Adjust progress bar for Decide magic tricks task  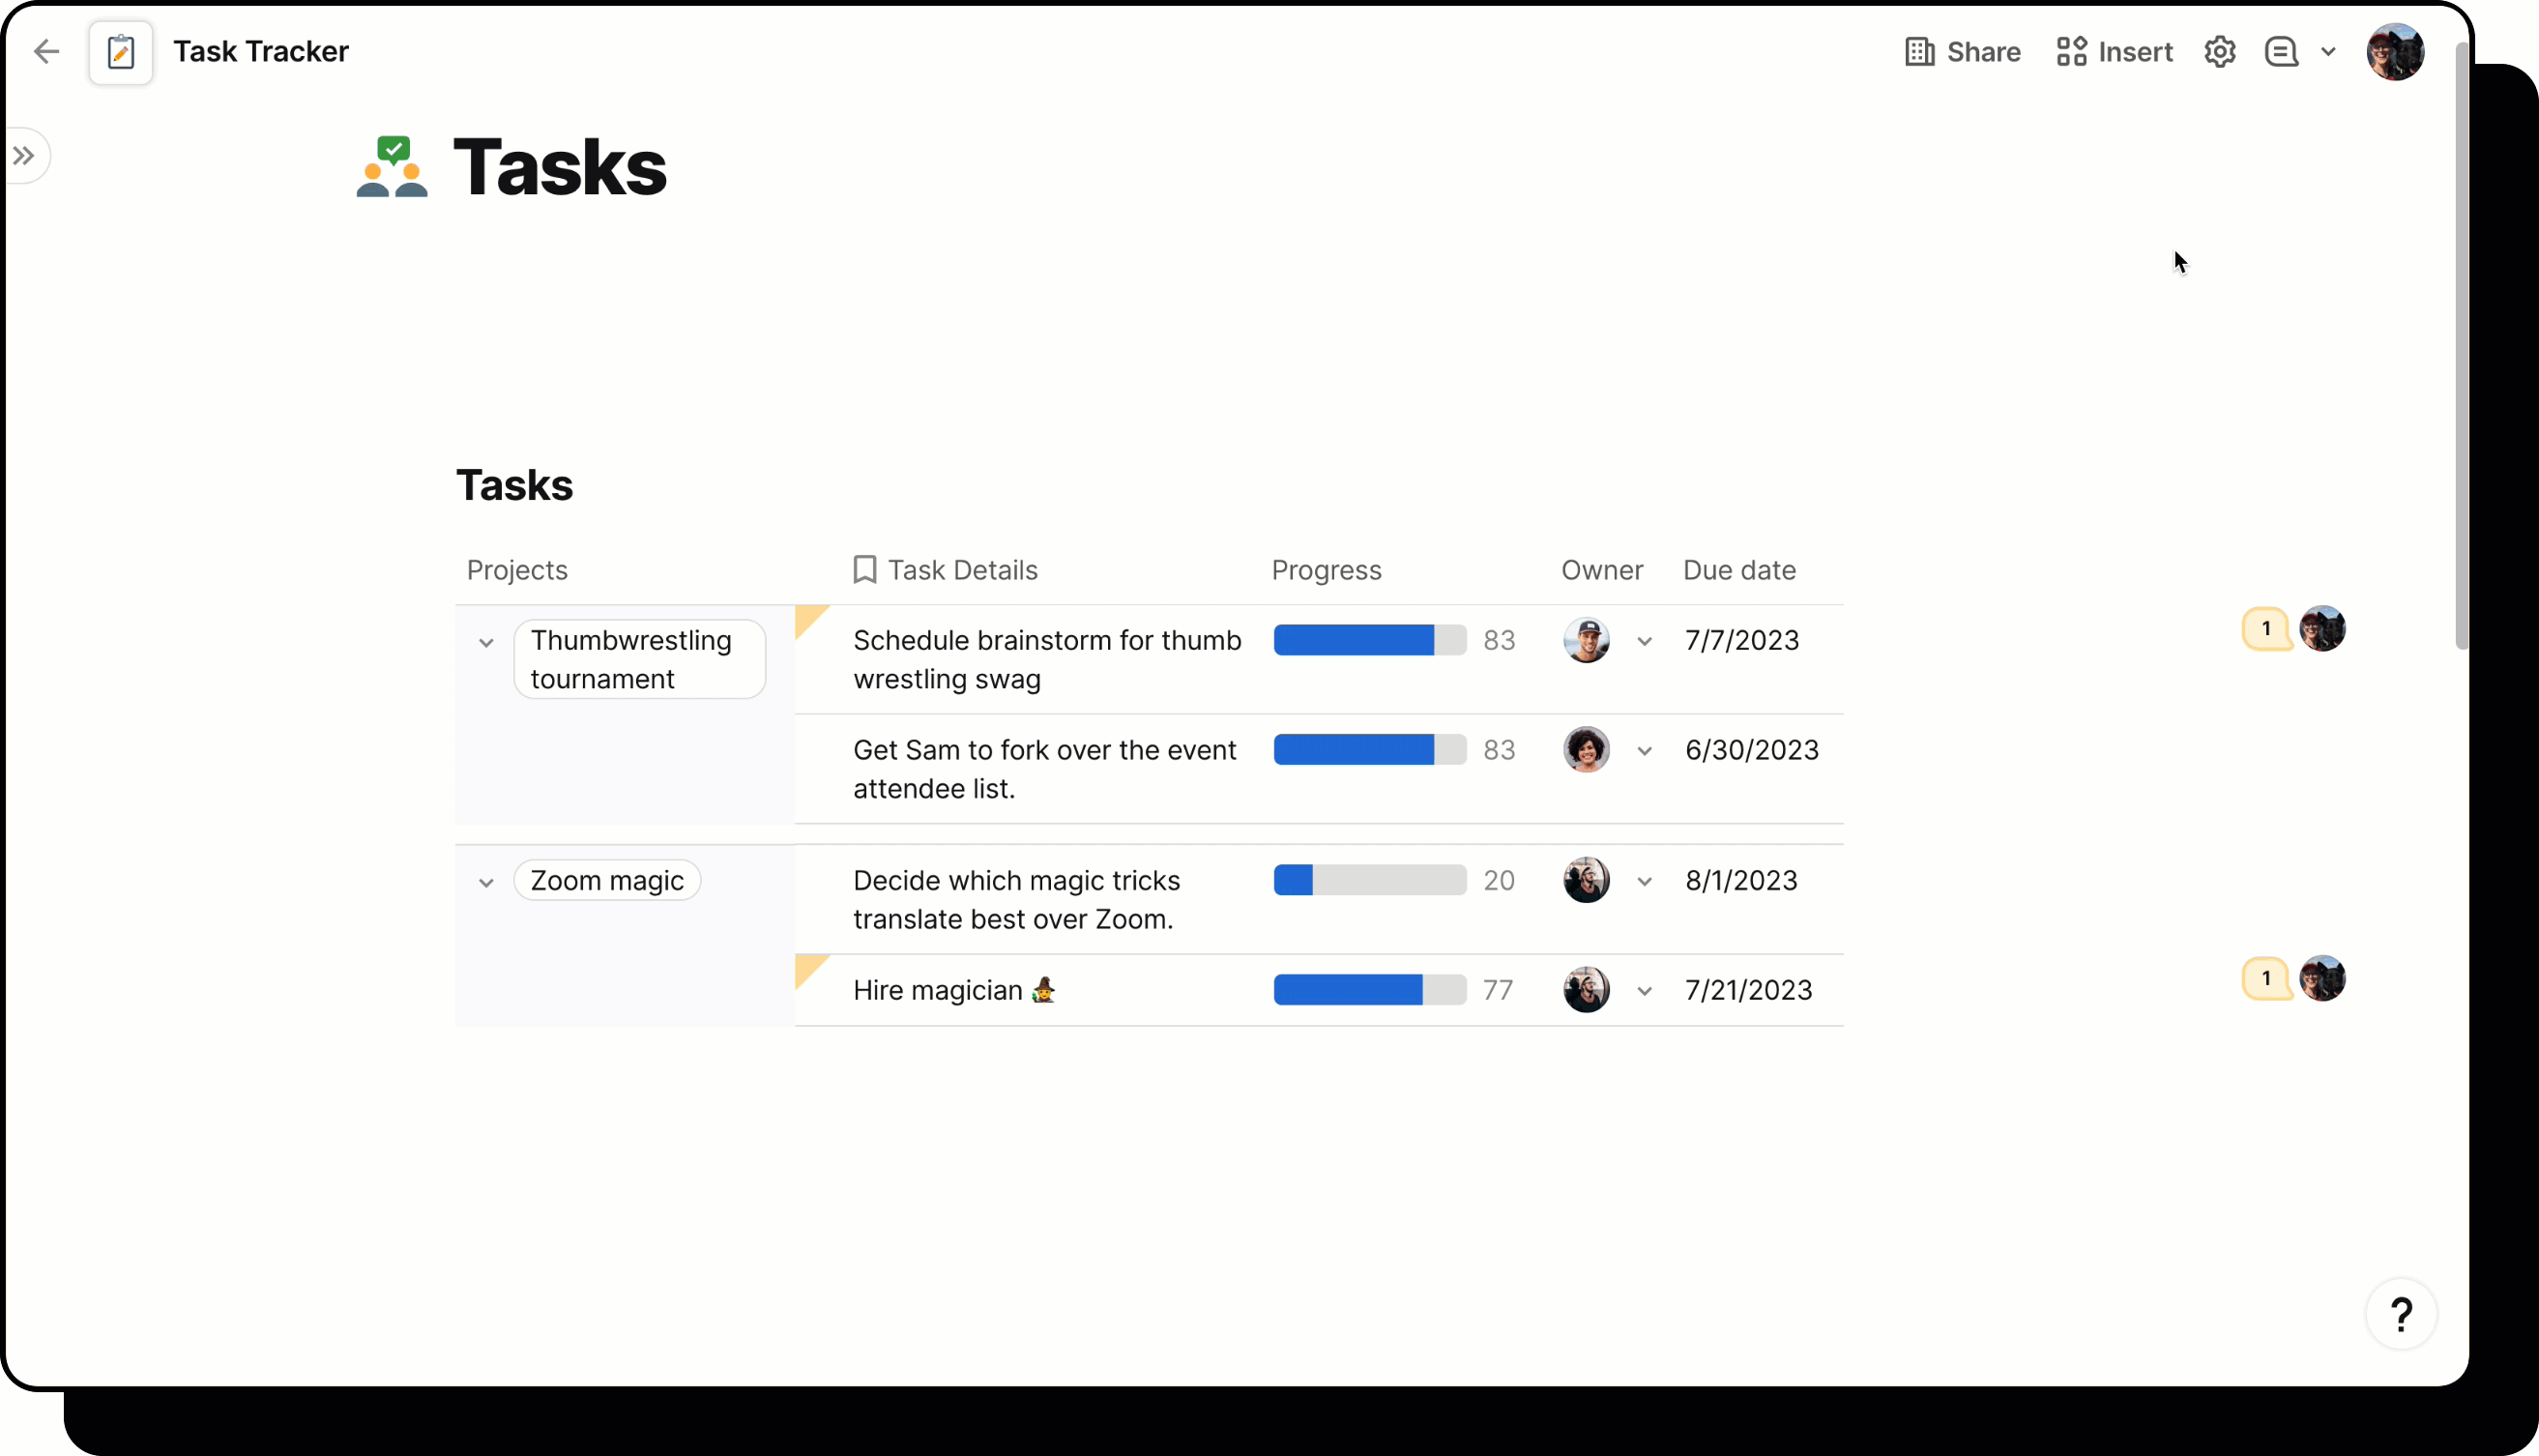[x=1369, y=880]
